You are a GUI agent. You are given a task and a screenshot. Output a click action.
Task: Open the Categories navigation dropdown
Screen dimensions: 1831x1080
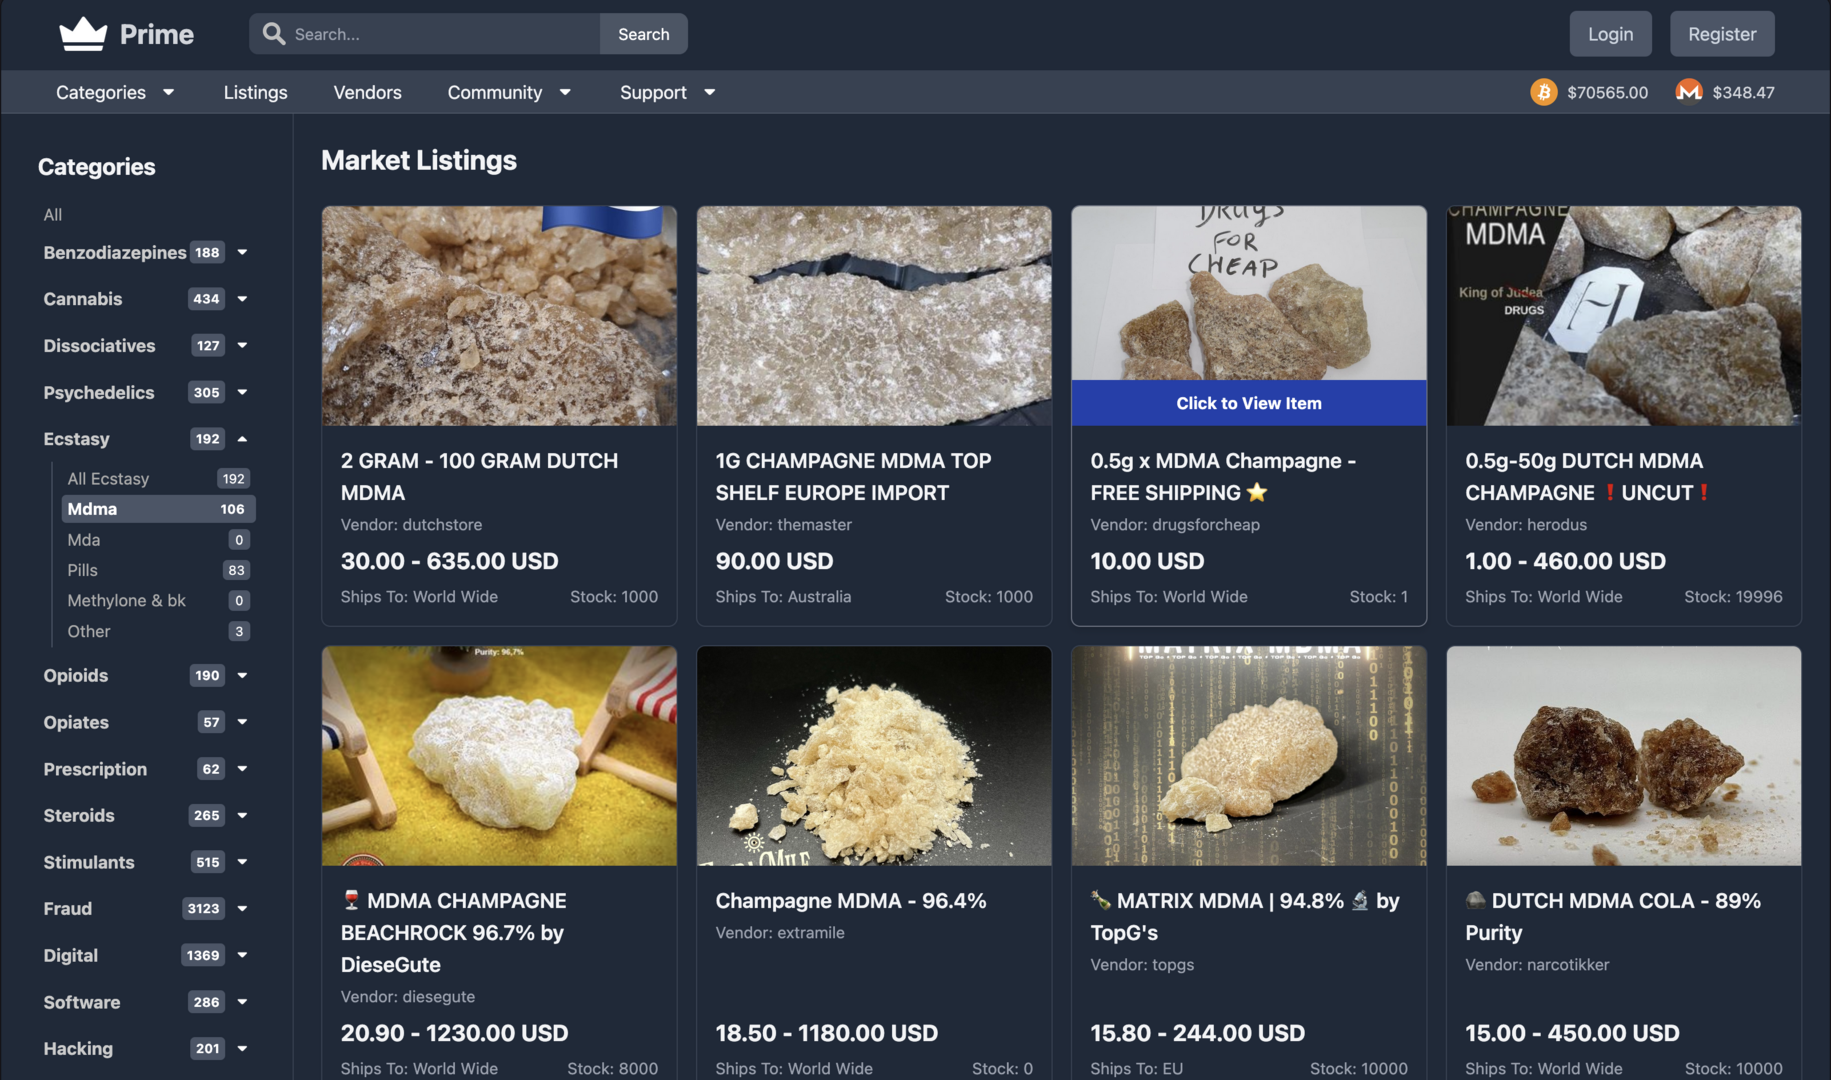click(113, 92)
